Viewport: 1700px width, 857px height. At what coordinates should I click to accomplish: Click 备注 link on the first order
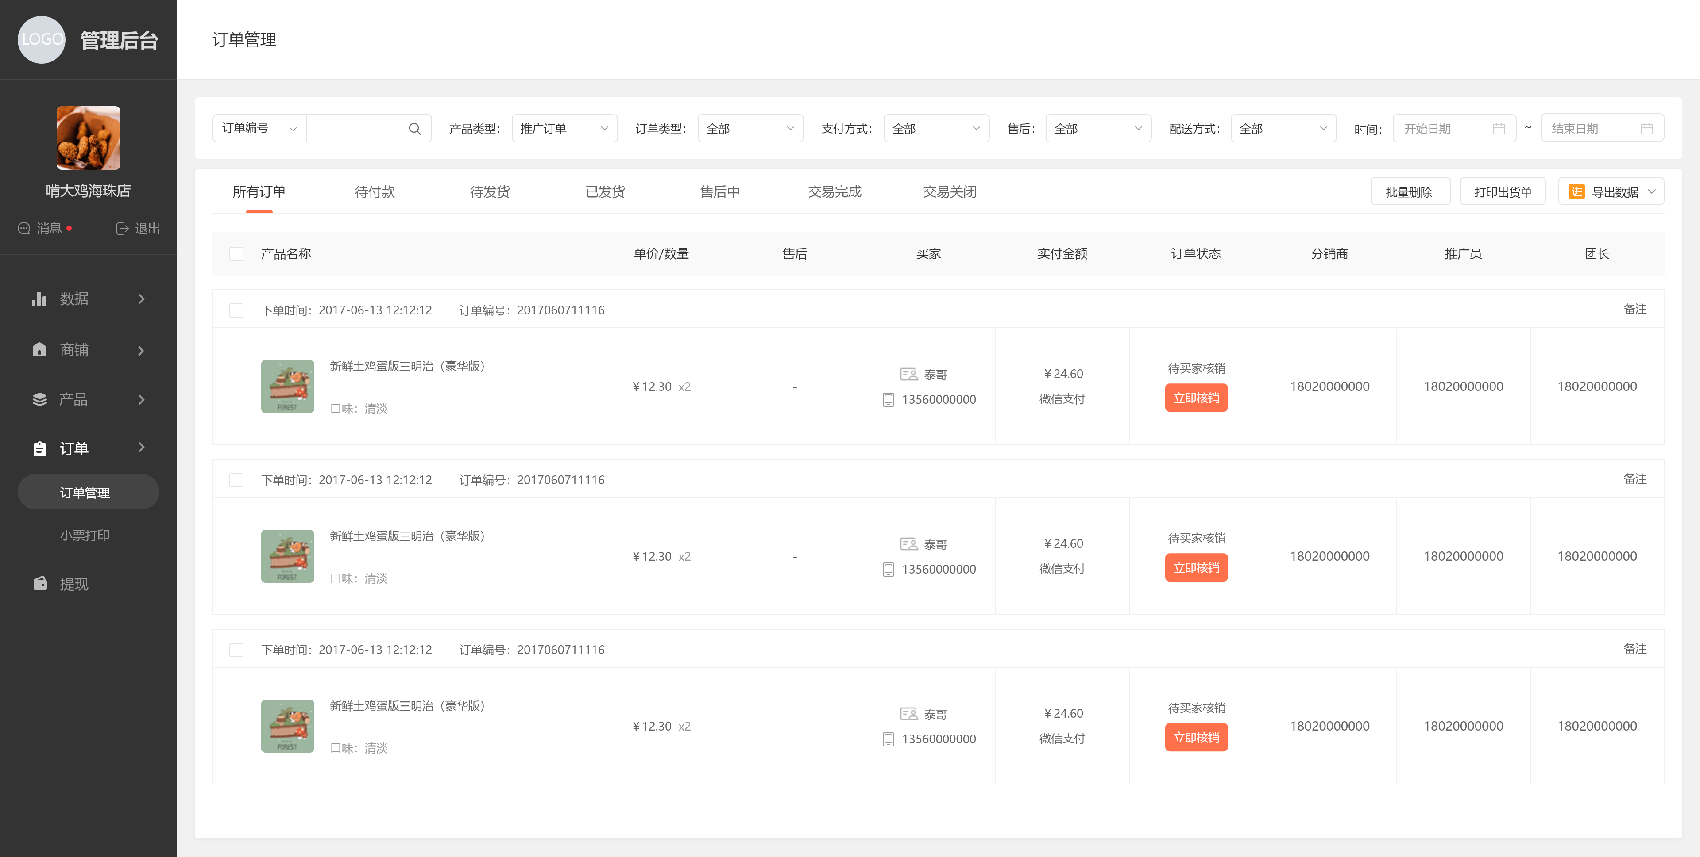tap(1635, 310)
